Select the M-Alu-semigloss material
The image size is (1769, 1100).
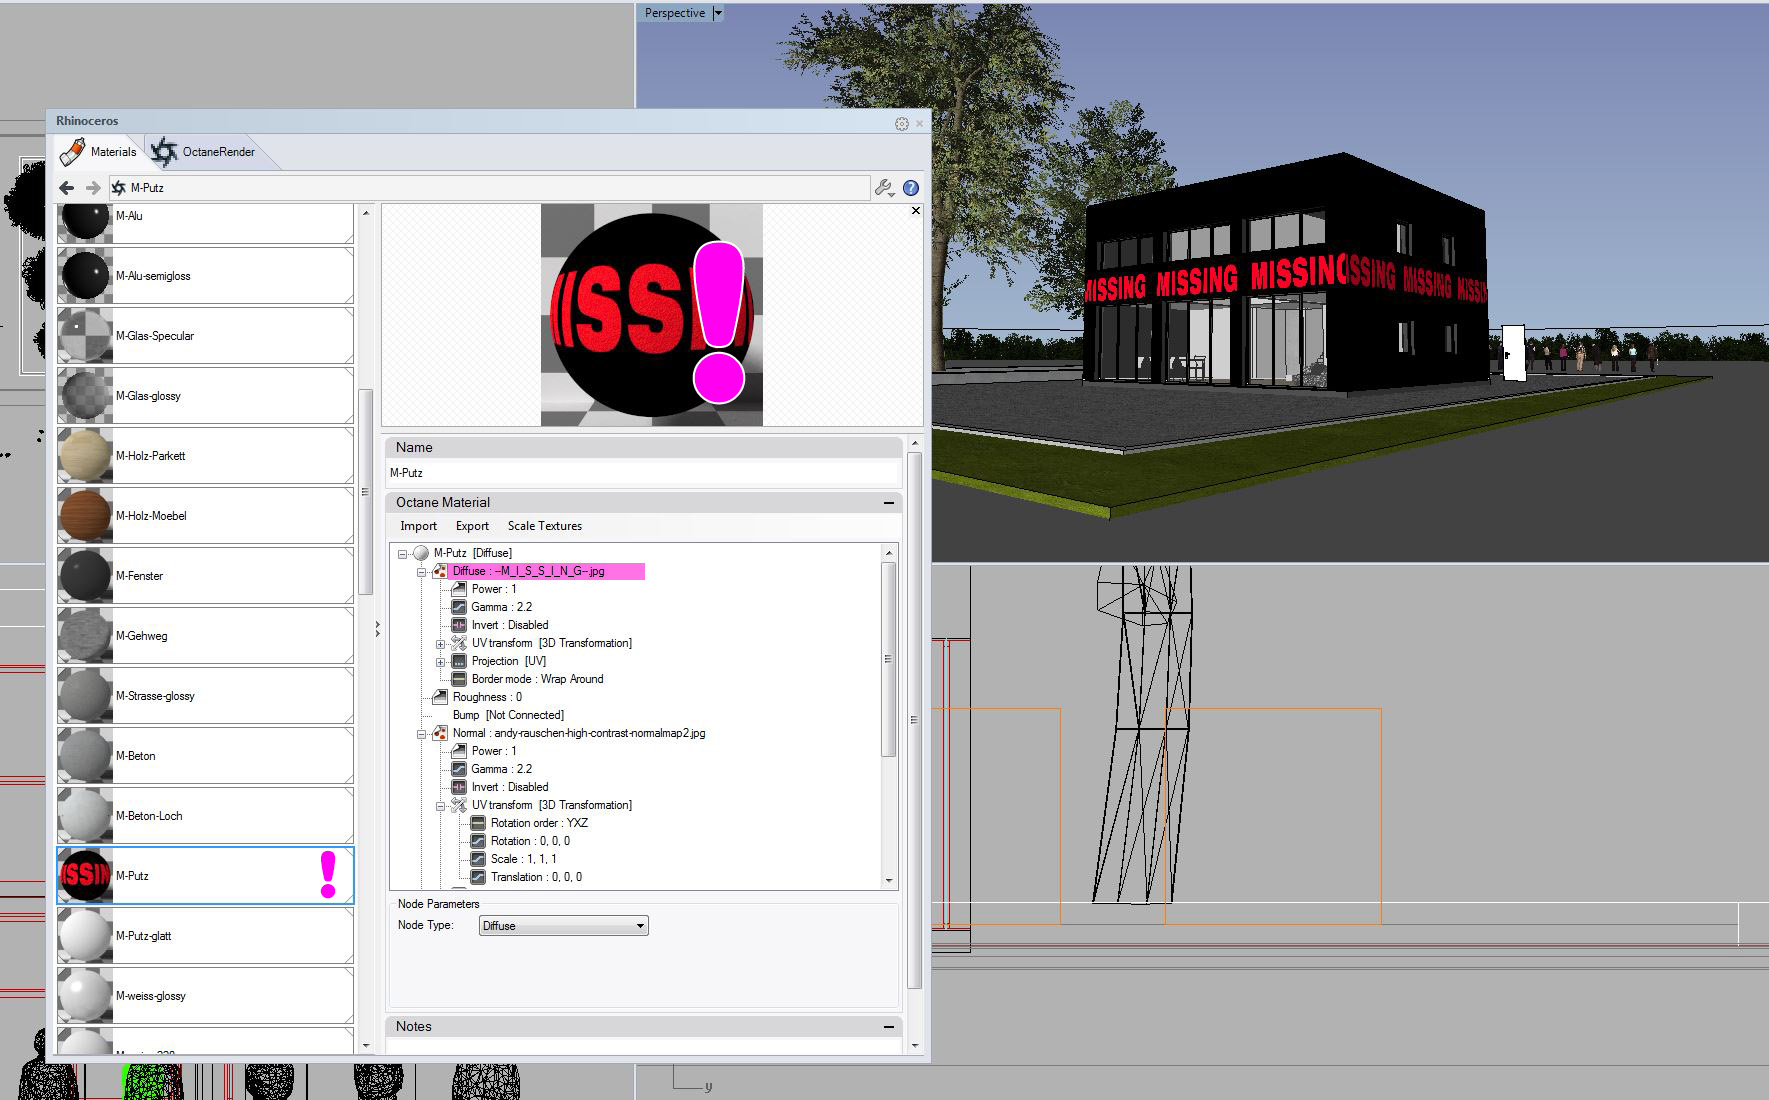click(205, 276)
